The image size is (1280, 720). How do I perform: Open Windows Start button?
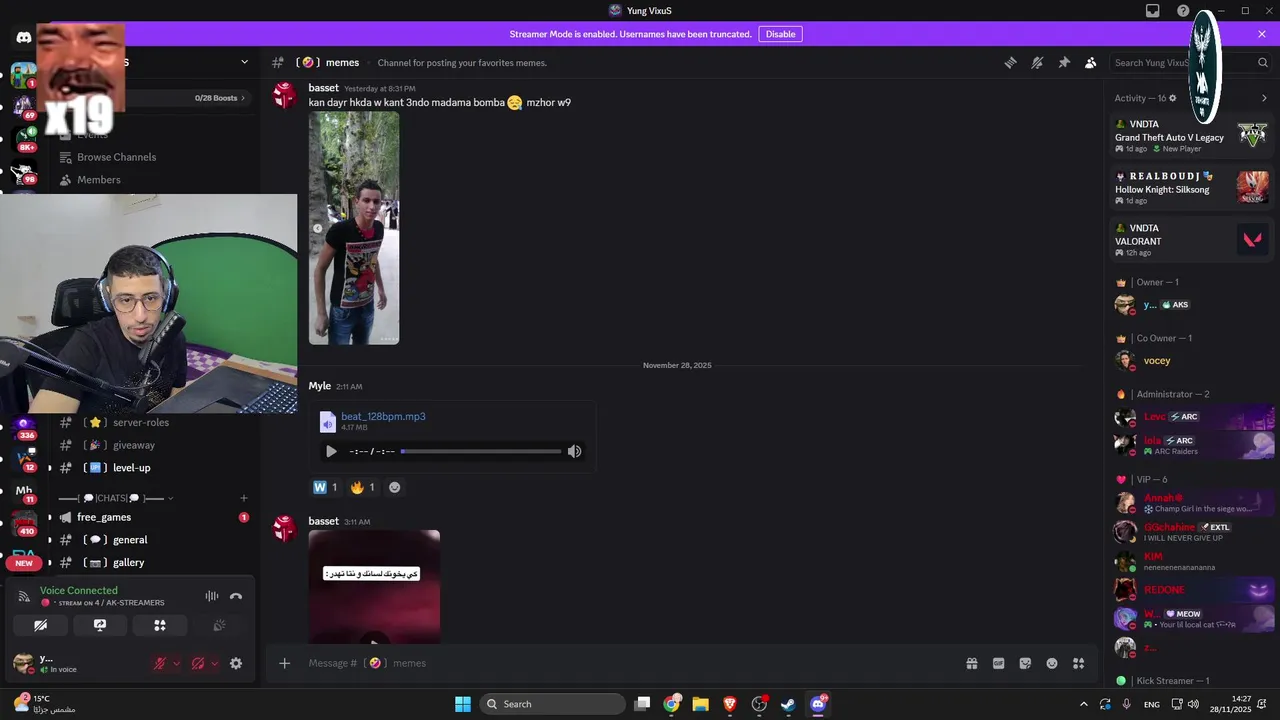pos(463,704)
